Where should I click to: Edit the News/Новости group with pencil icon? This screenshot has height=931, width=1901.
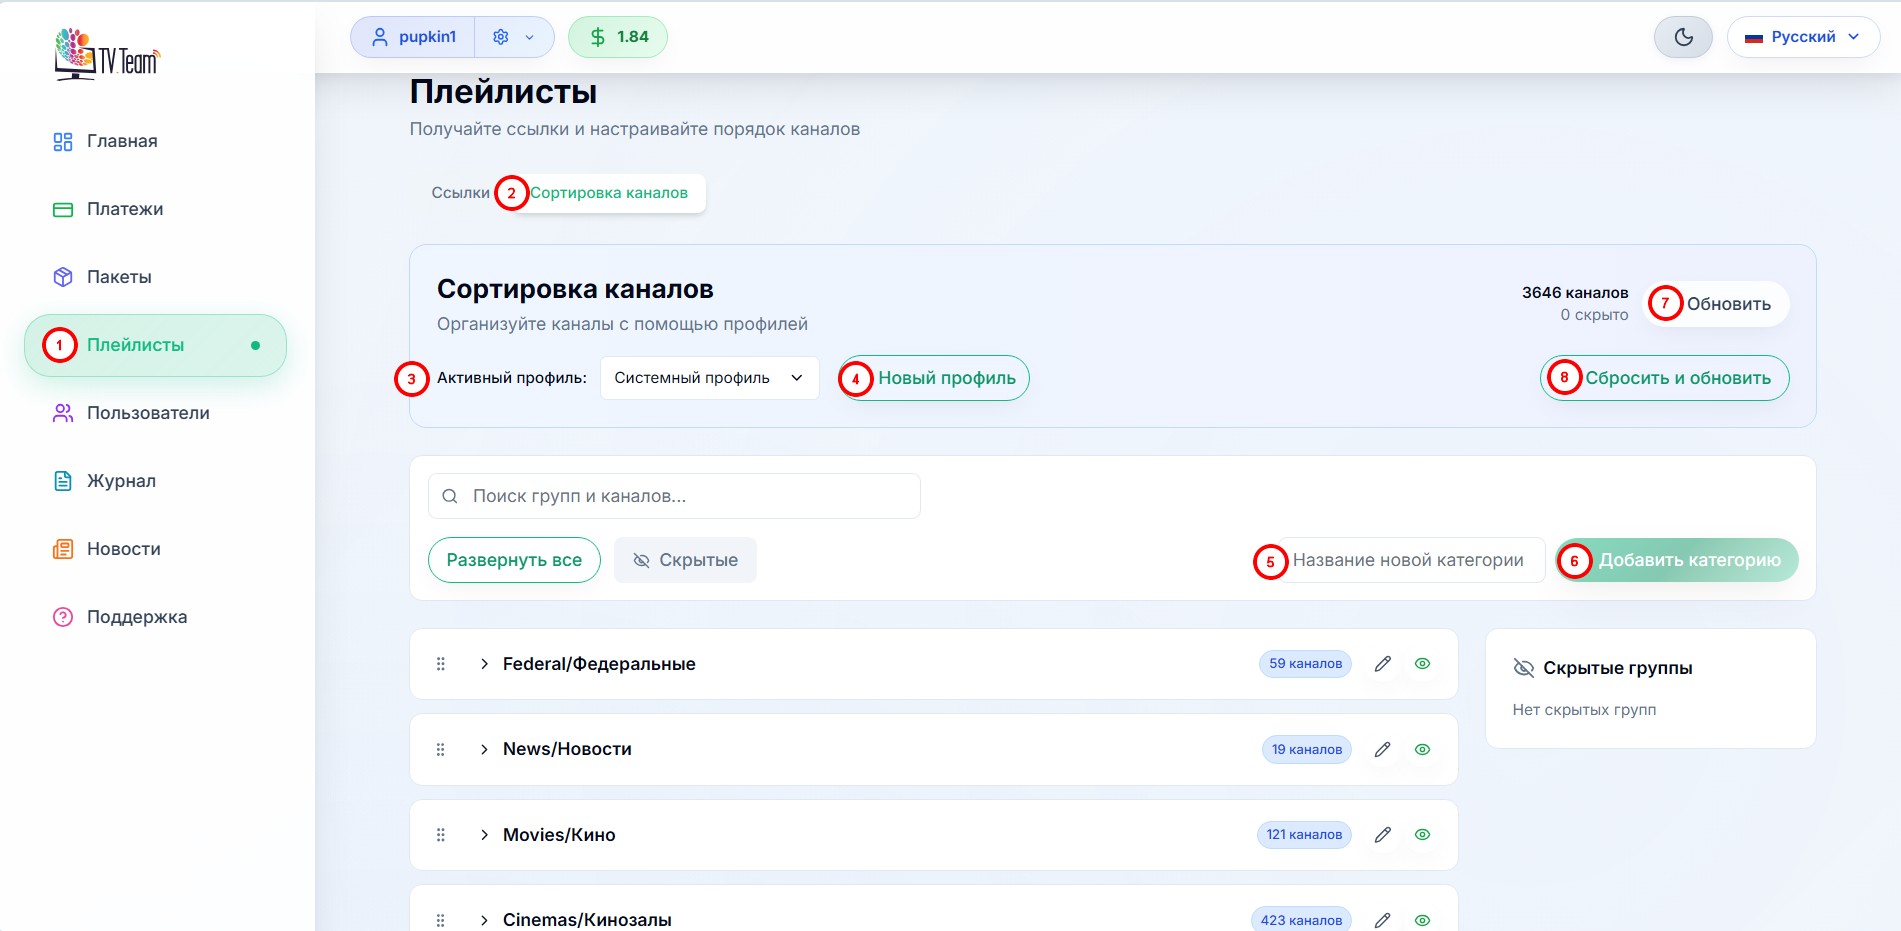pos(1383,748)
